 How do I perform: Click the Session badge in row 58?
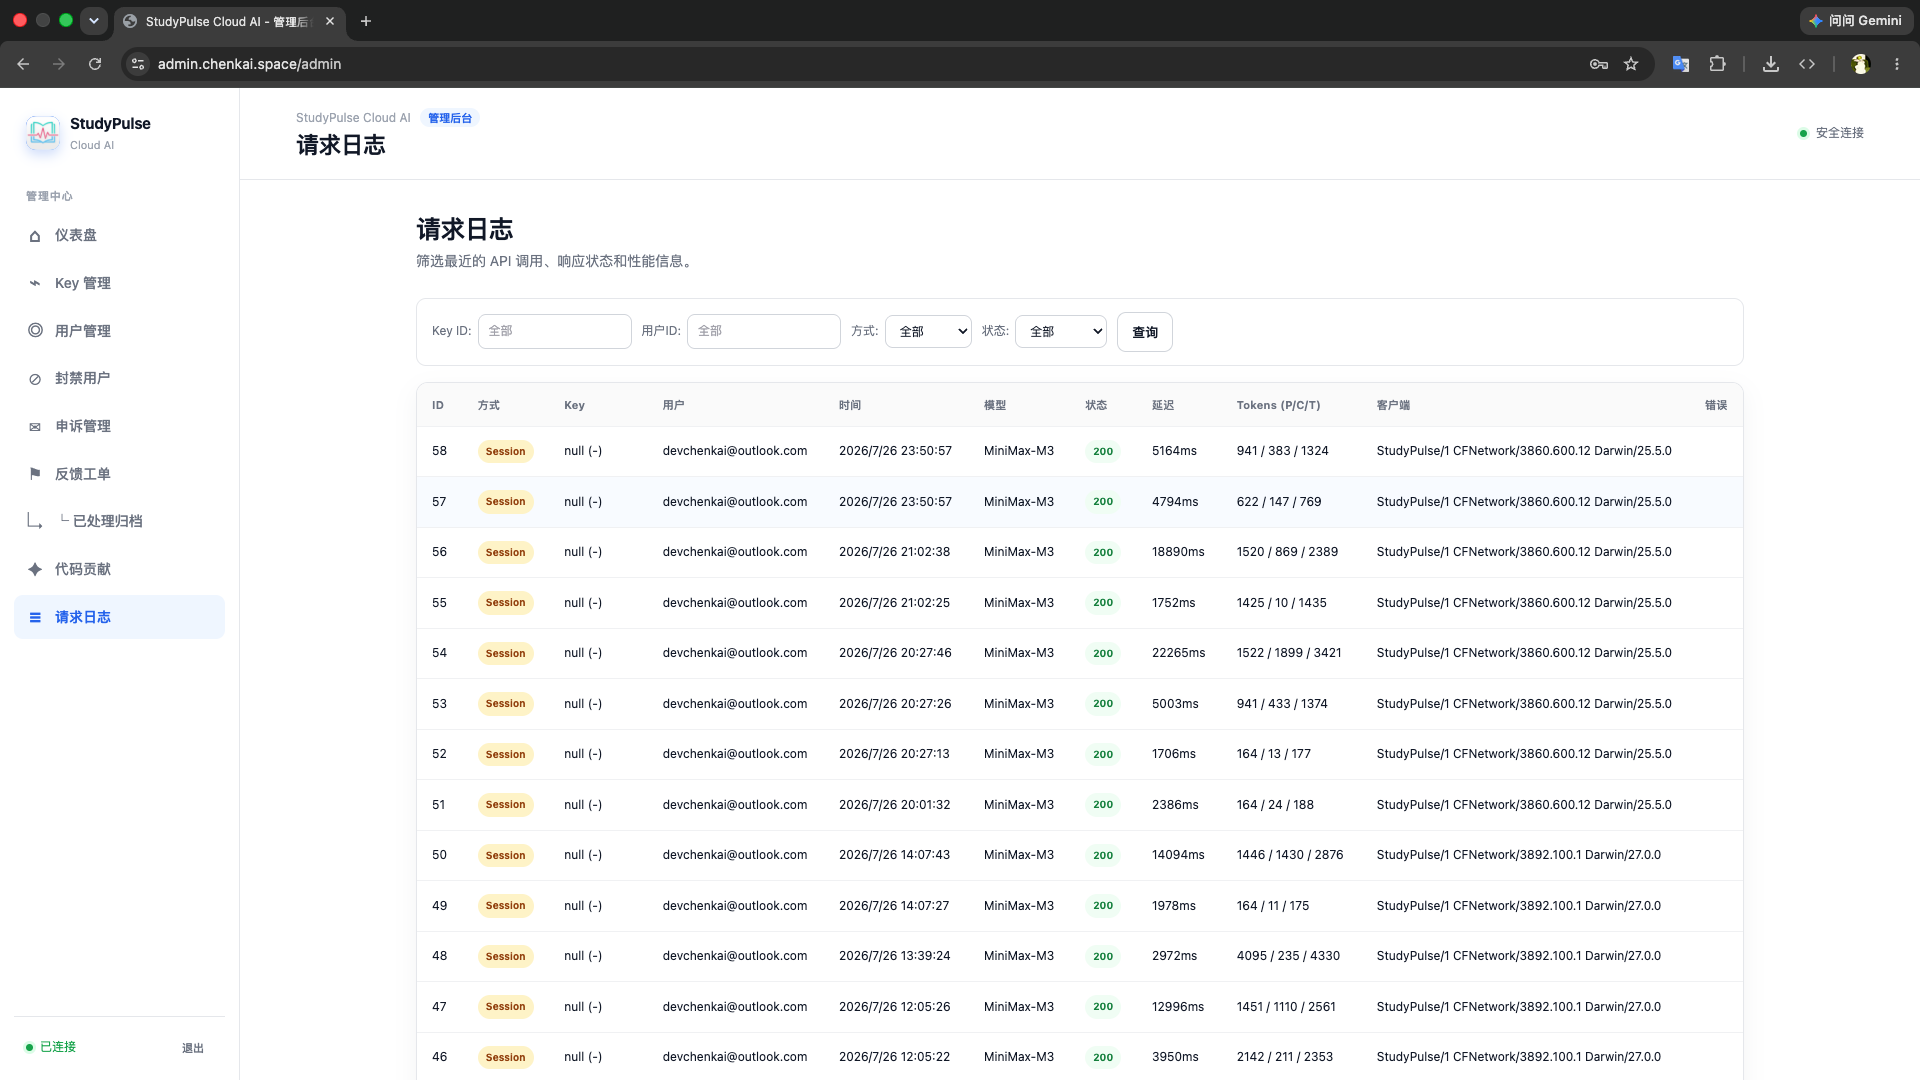(505, 452)
